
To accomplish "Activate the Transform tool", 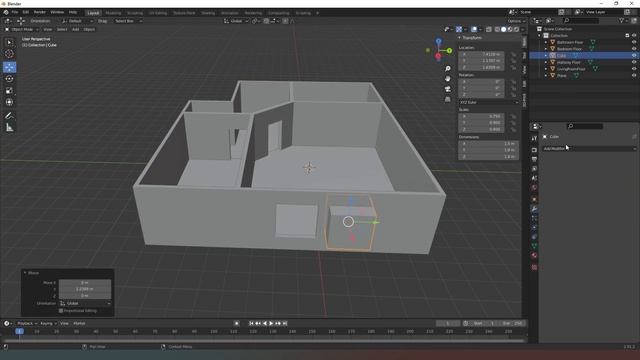I will click(x=9, y=102).
